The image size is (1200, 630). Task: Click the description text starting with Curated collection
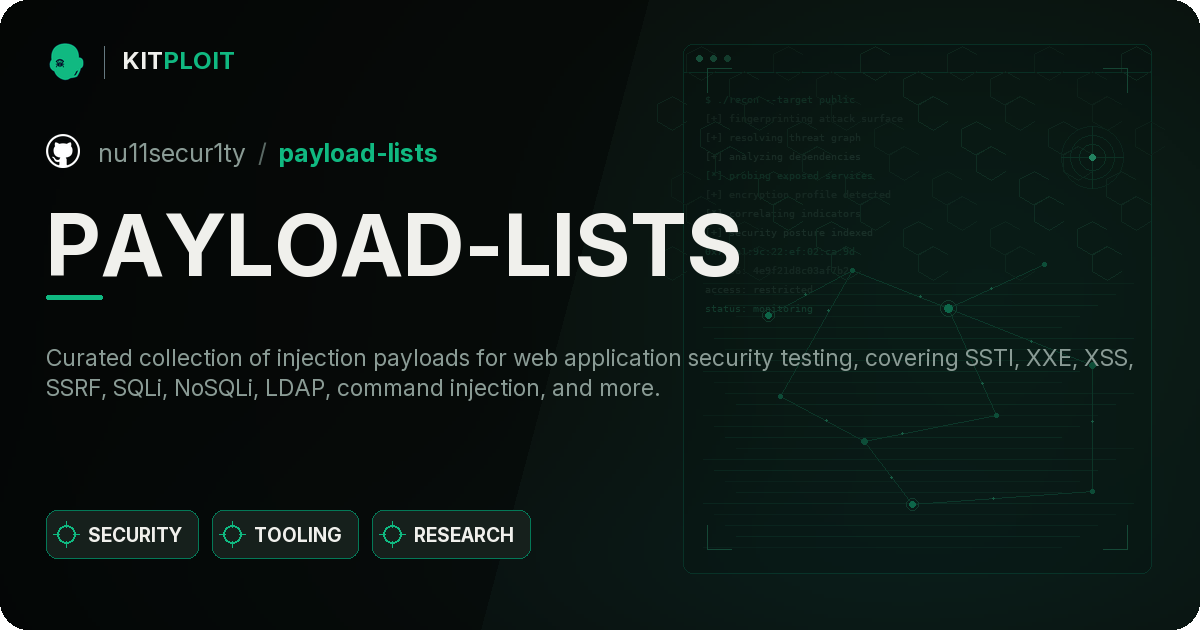590,373
